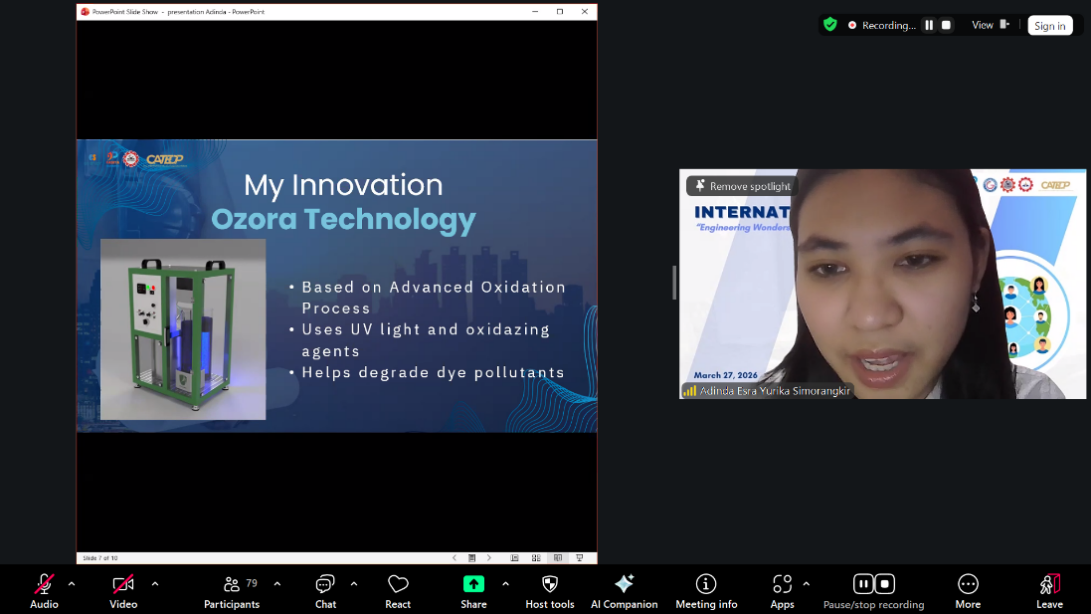
Task: Stop recording from the bottom toolbar
Action: [885, 583]
